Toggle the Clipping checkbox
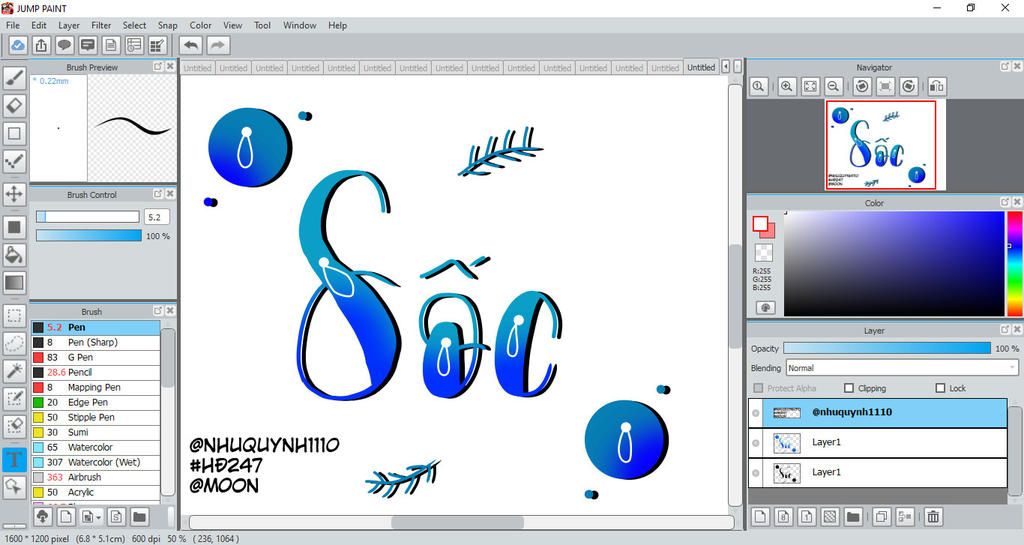 pos(849,388)
